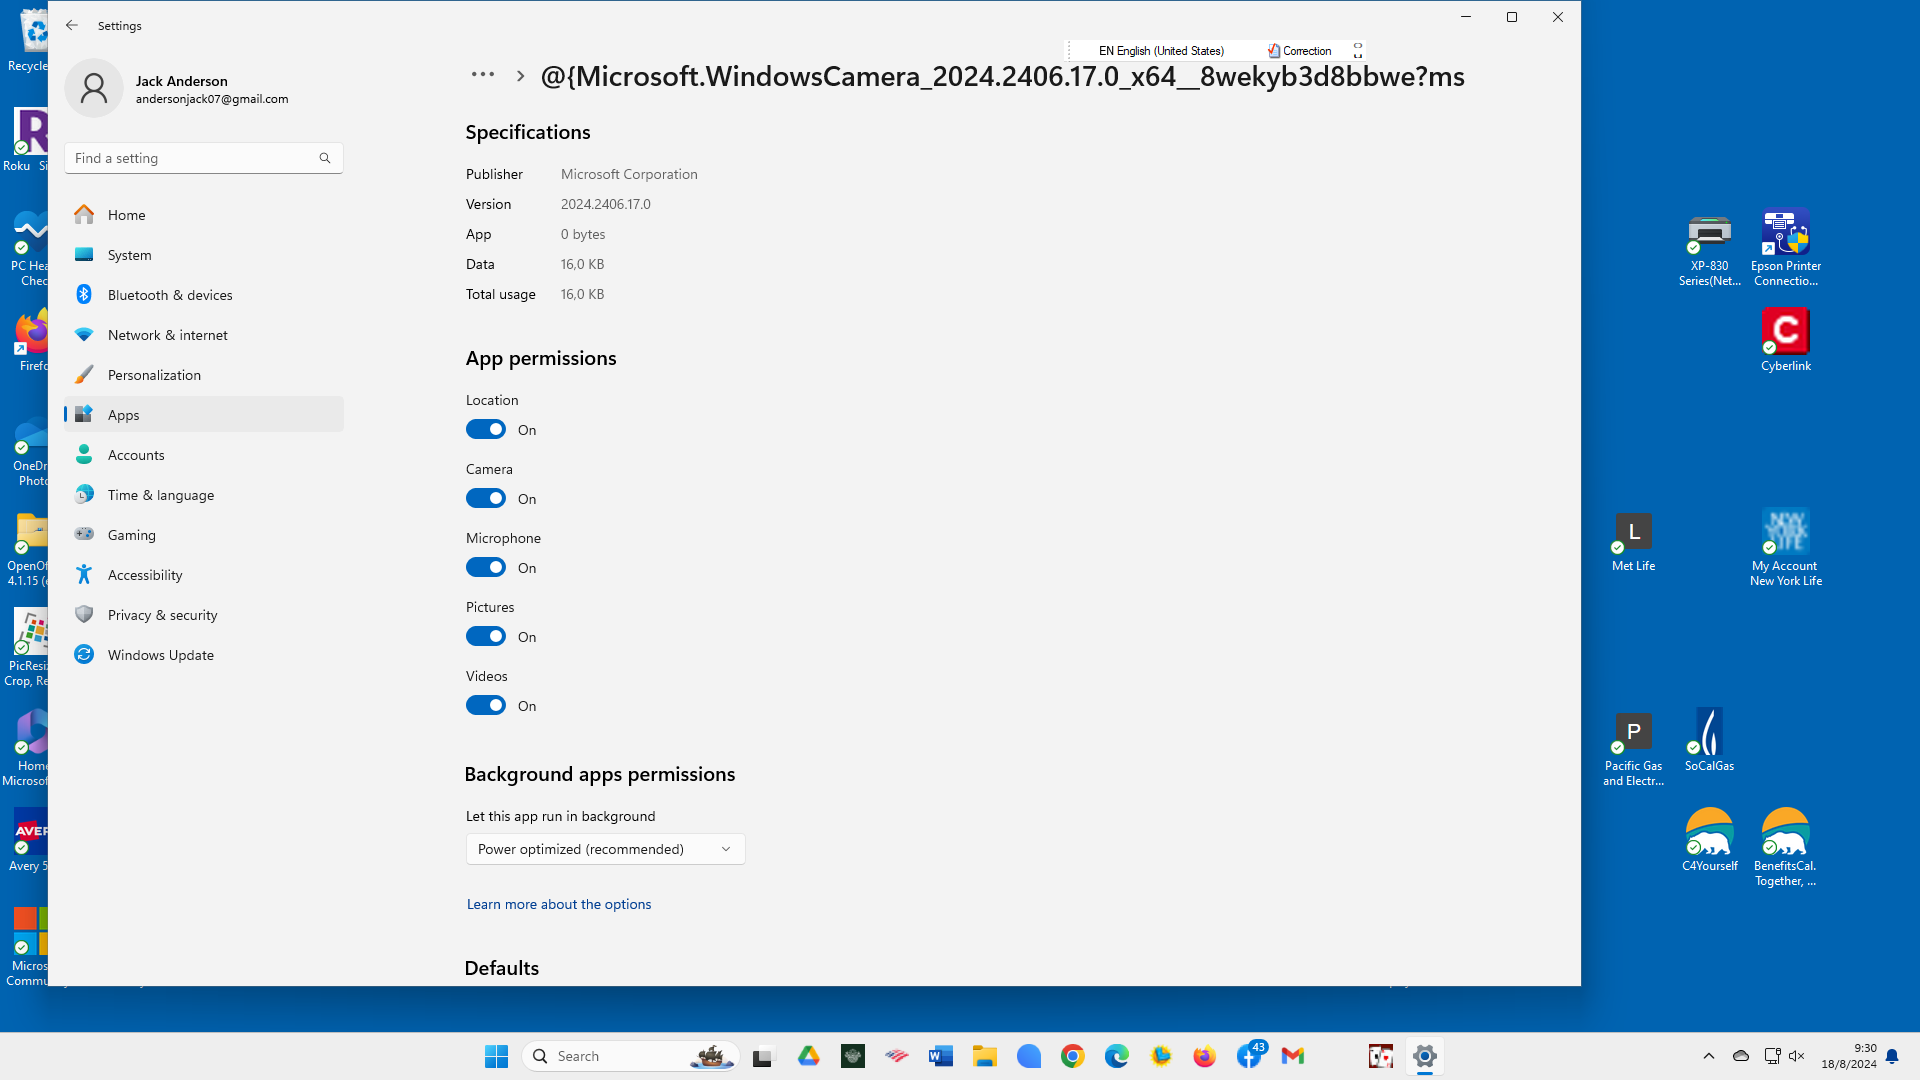Open Network & internet settings
The height and width of the screenshot is (1080, 1920).
click(x=204, y=335)
